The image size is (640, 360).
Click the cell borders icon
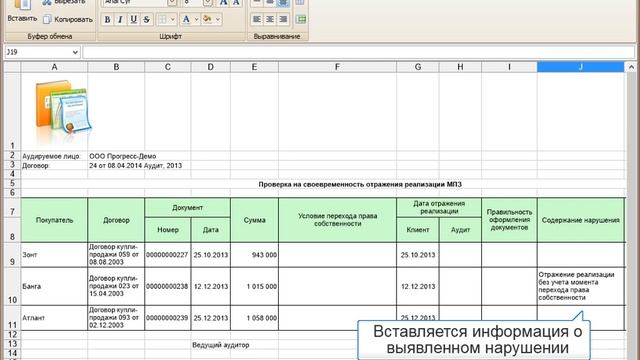click(162, 19)
